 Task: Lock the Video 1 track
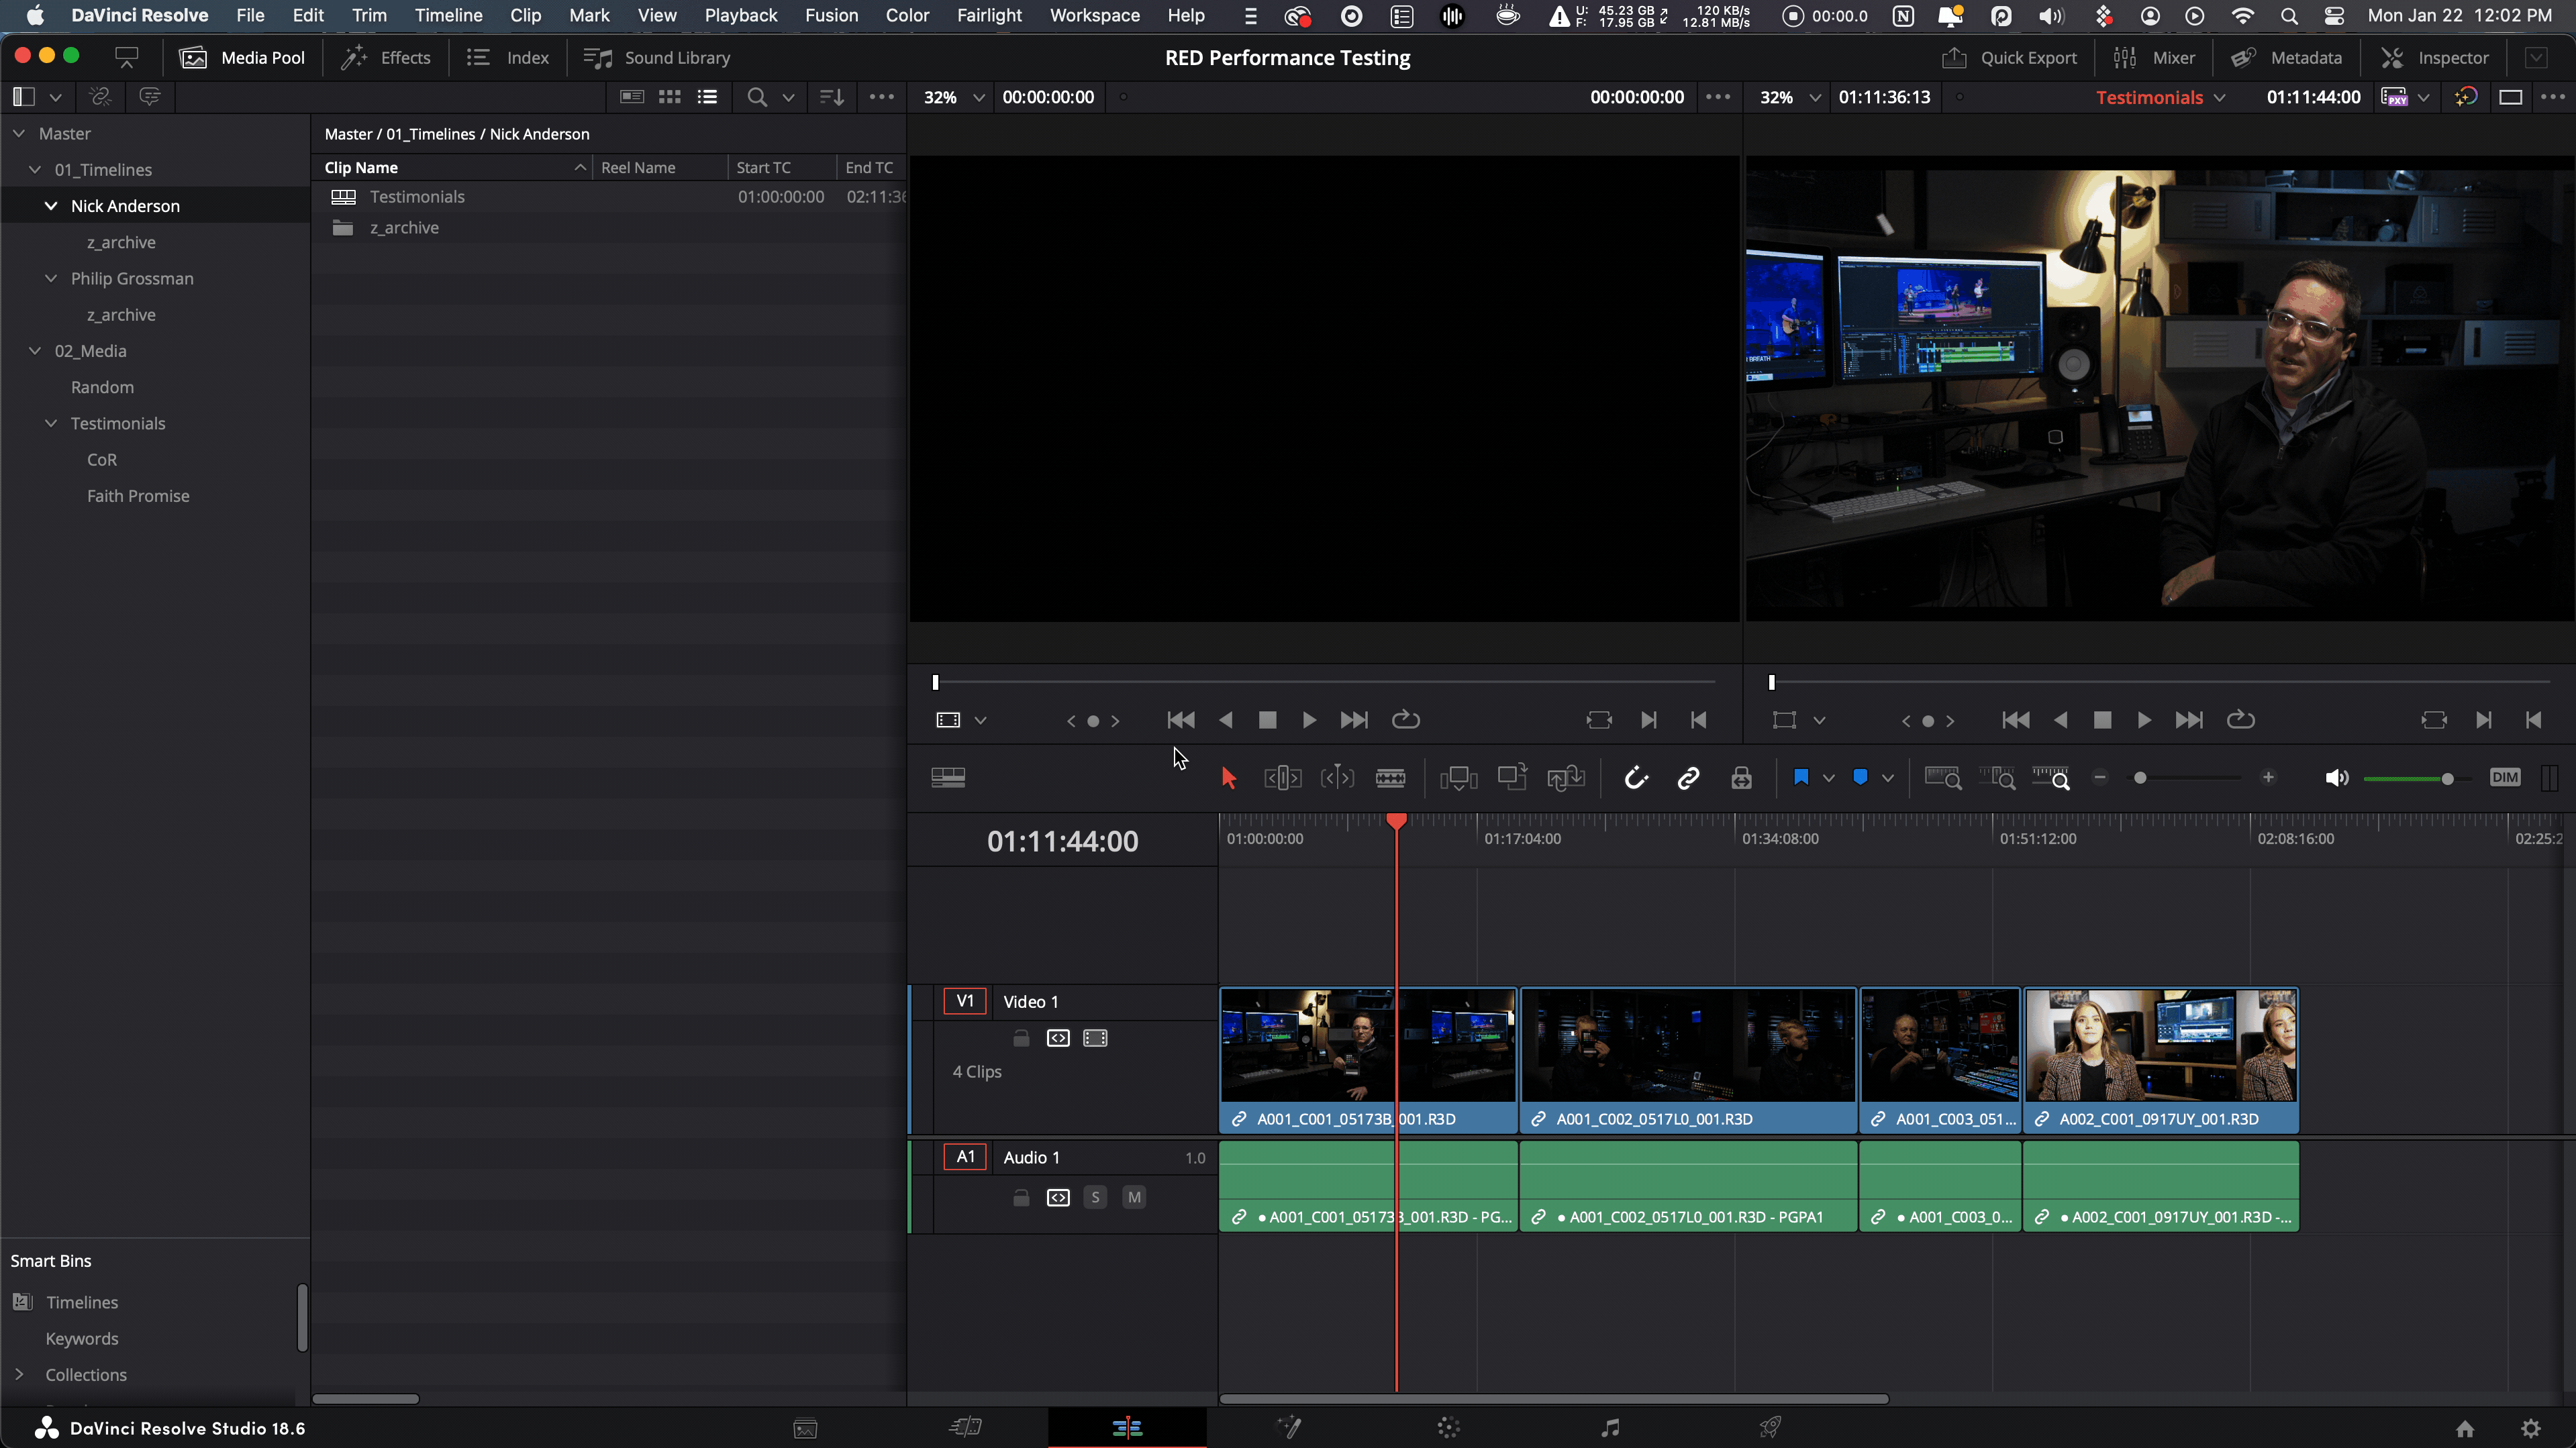tap(1021, 1038)
